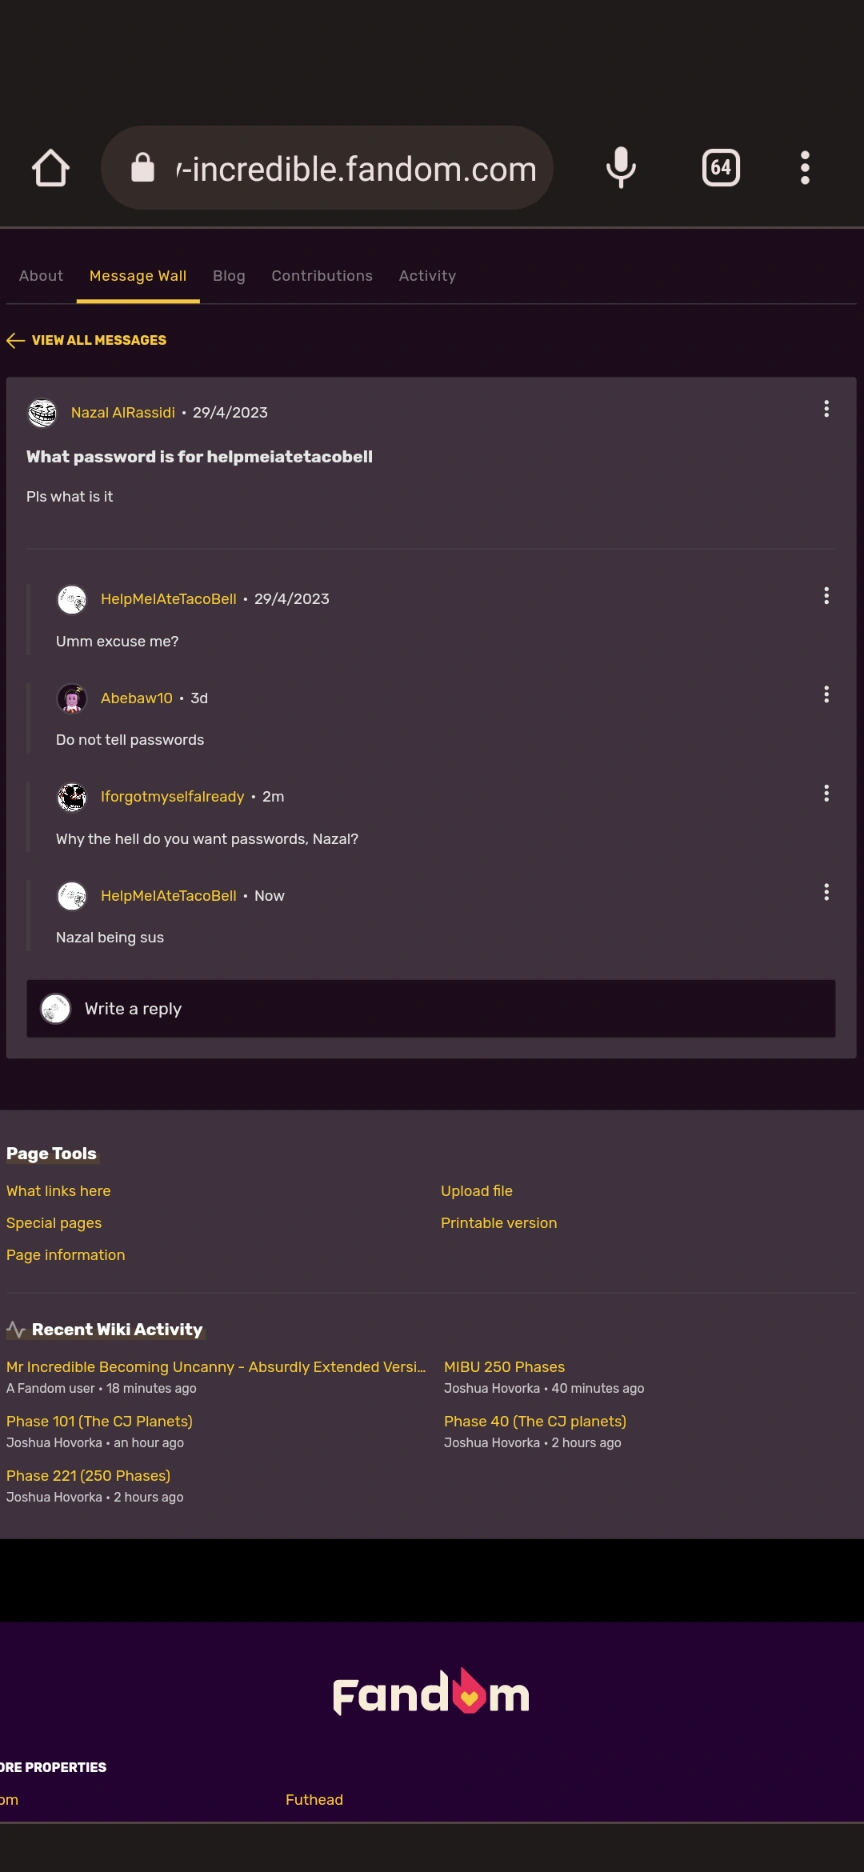864x1872 pixels.
Task: Click Nazal AlRassidi's trollface avatar
Action: pyautogui.click(x=42, y=413)
